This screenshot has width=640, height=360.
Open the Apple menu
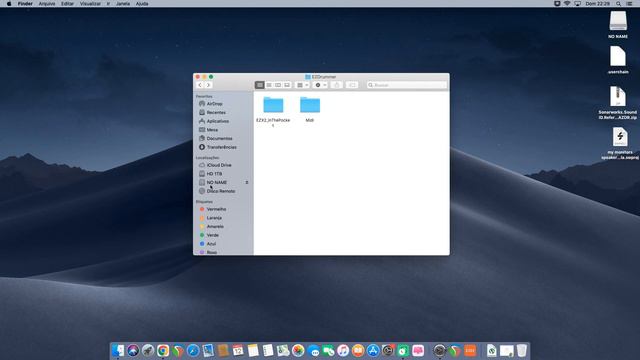[9, 4]
